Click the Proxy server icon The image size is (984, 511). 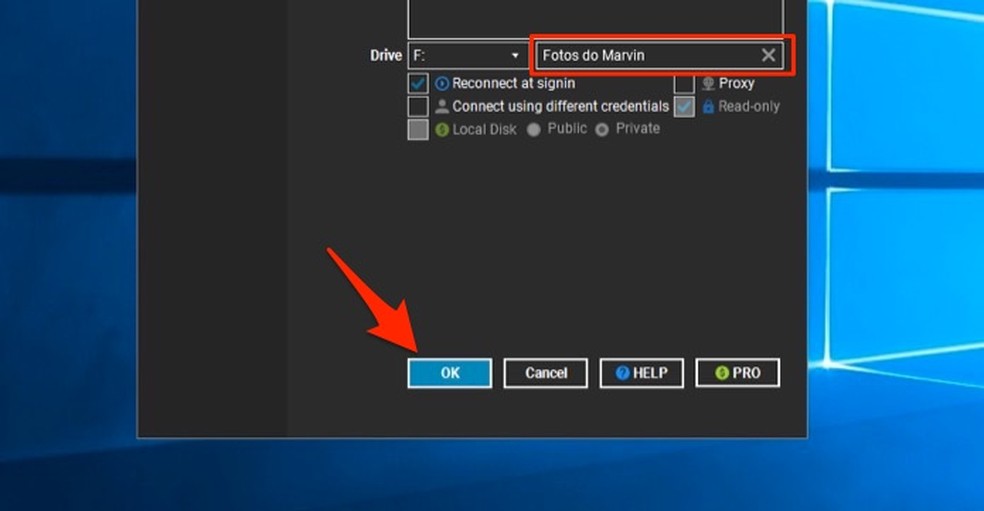point(709,84)
